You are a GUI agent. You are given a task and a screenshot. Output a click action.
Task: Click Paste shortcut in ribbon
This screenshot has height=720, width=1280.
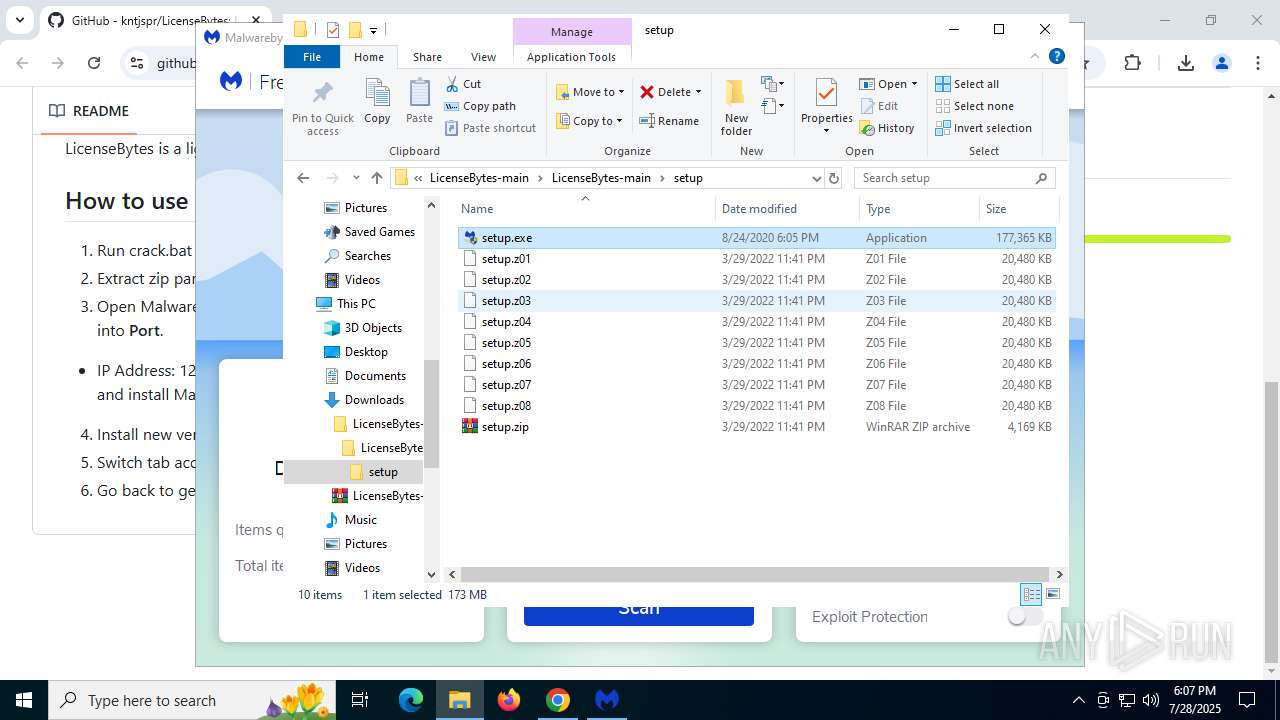pos(490,128)
